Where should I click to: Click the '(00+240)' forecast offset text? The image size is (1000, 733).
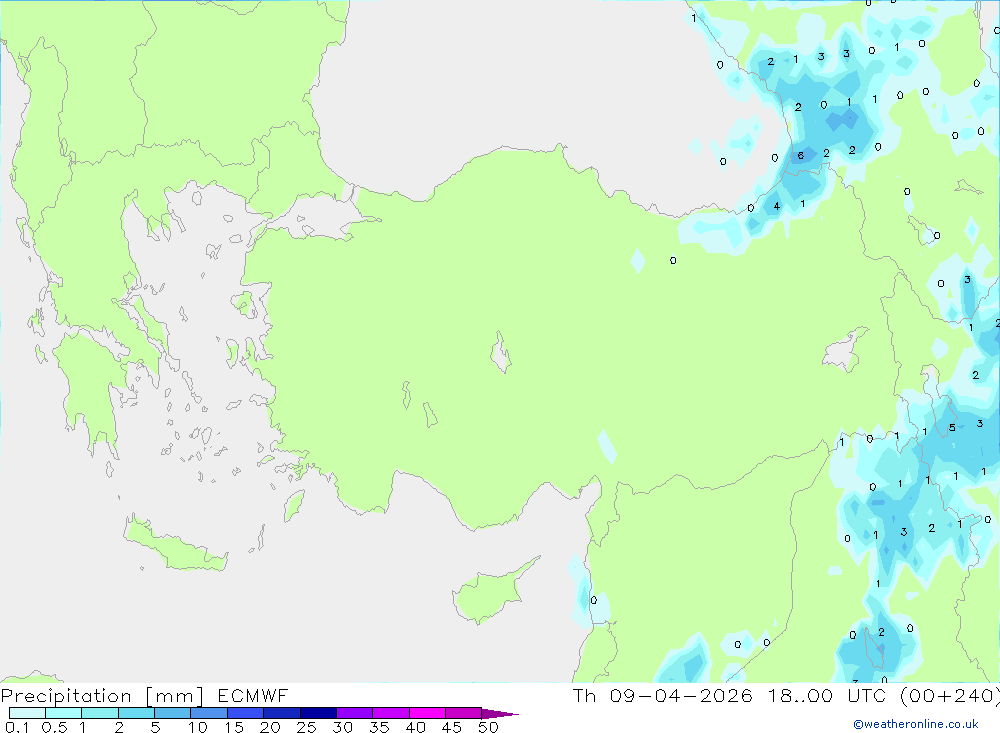click(x=950, y=695)
